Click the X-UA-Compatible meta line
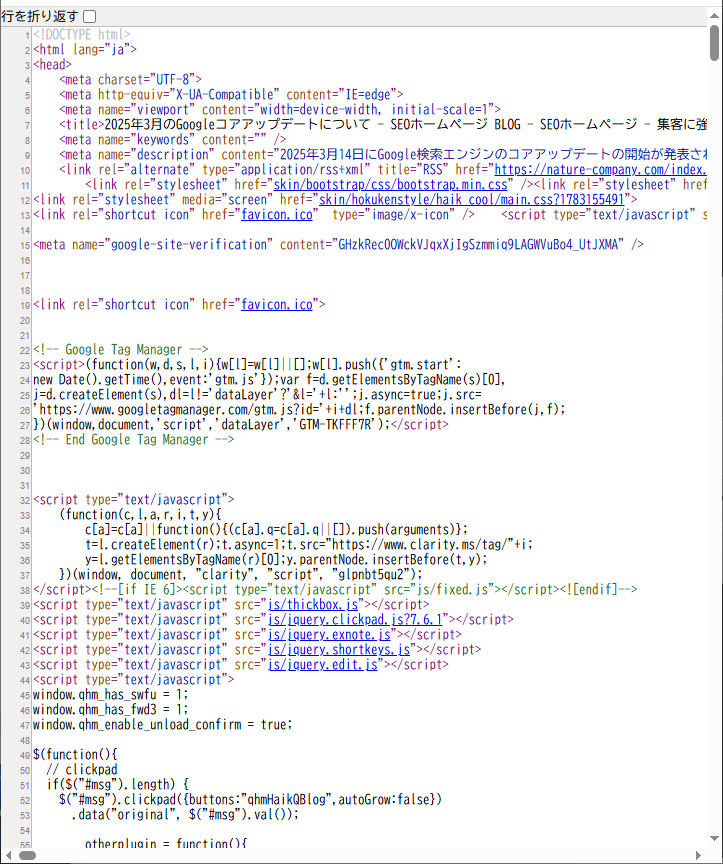This screenshot has width=723, height=864. 231,94
